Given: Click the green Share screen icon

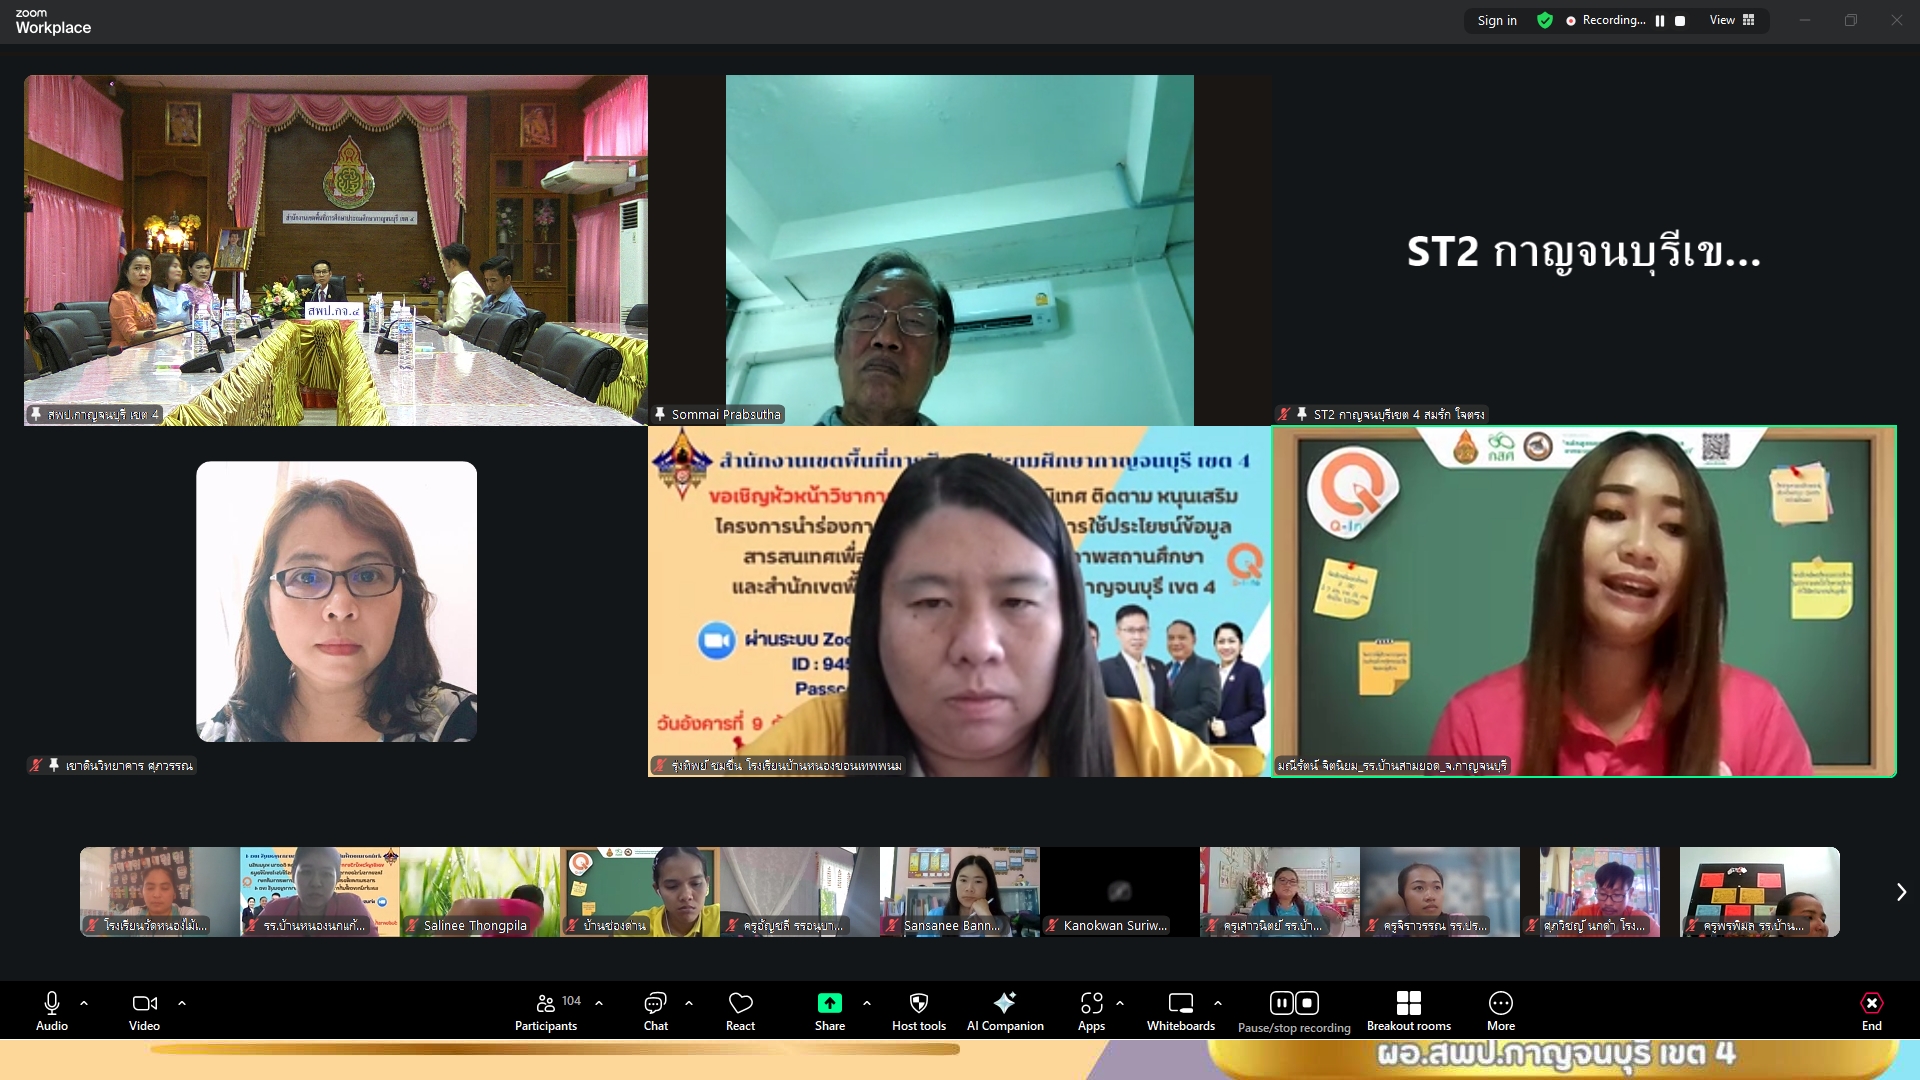Looking at the screenshot, I should click(829, 1003).
